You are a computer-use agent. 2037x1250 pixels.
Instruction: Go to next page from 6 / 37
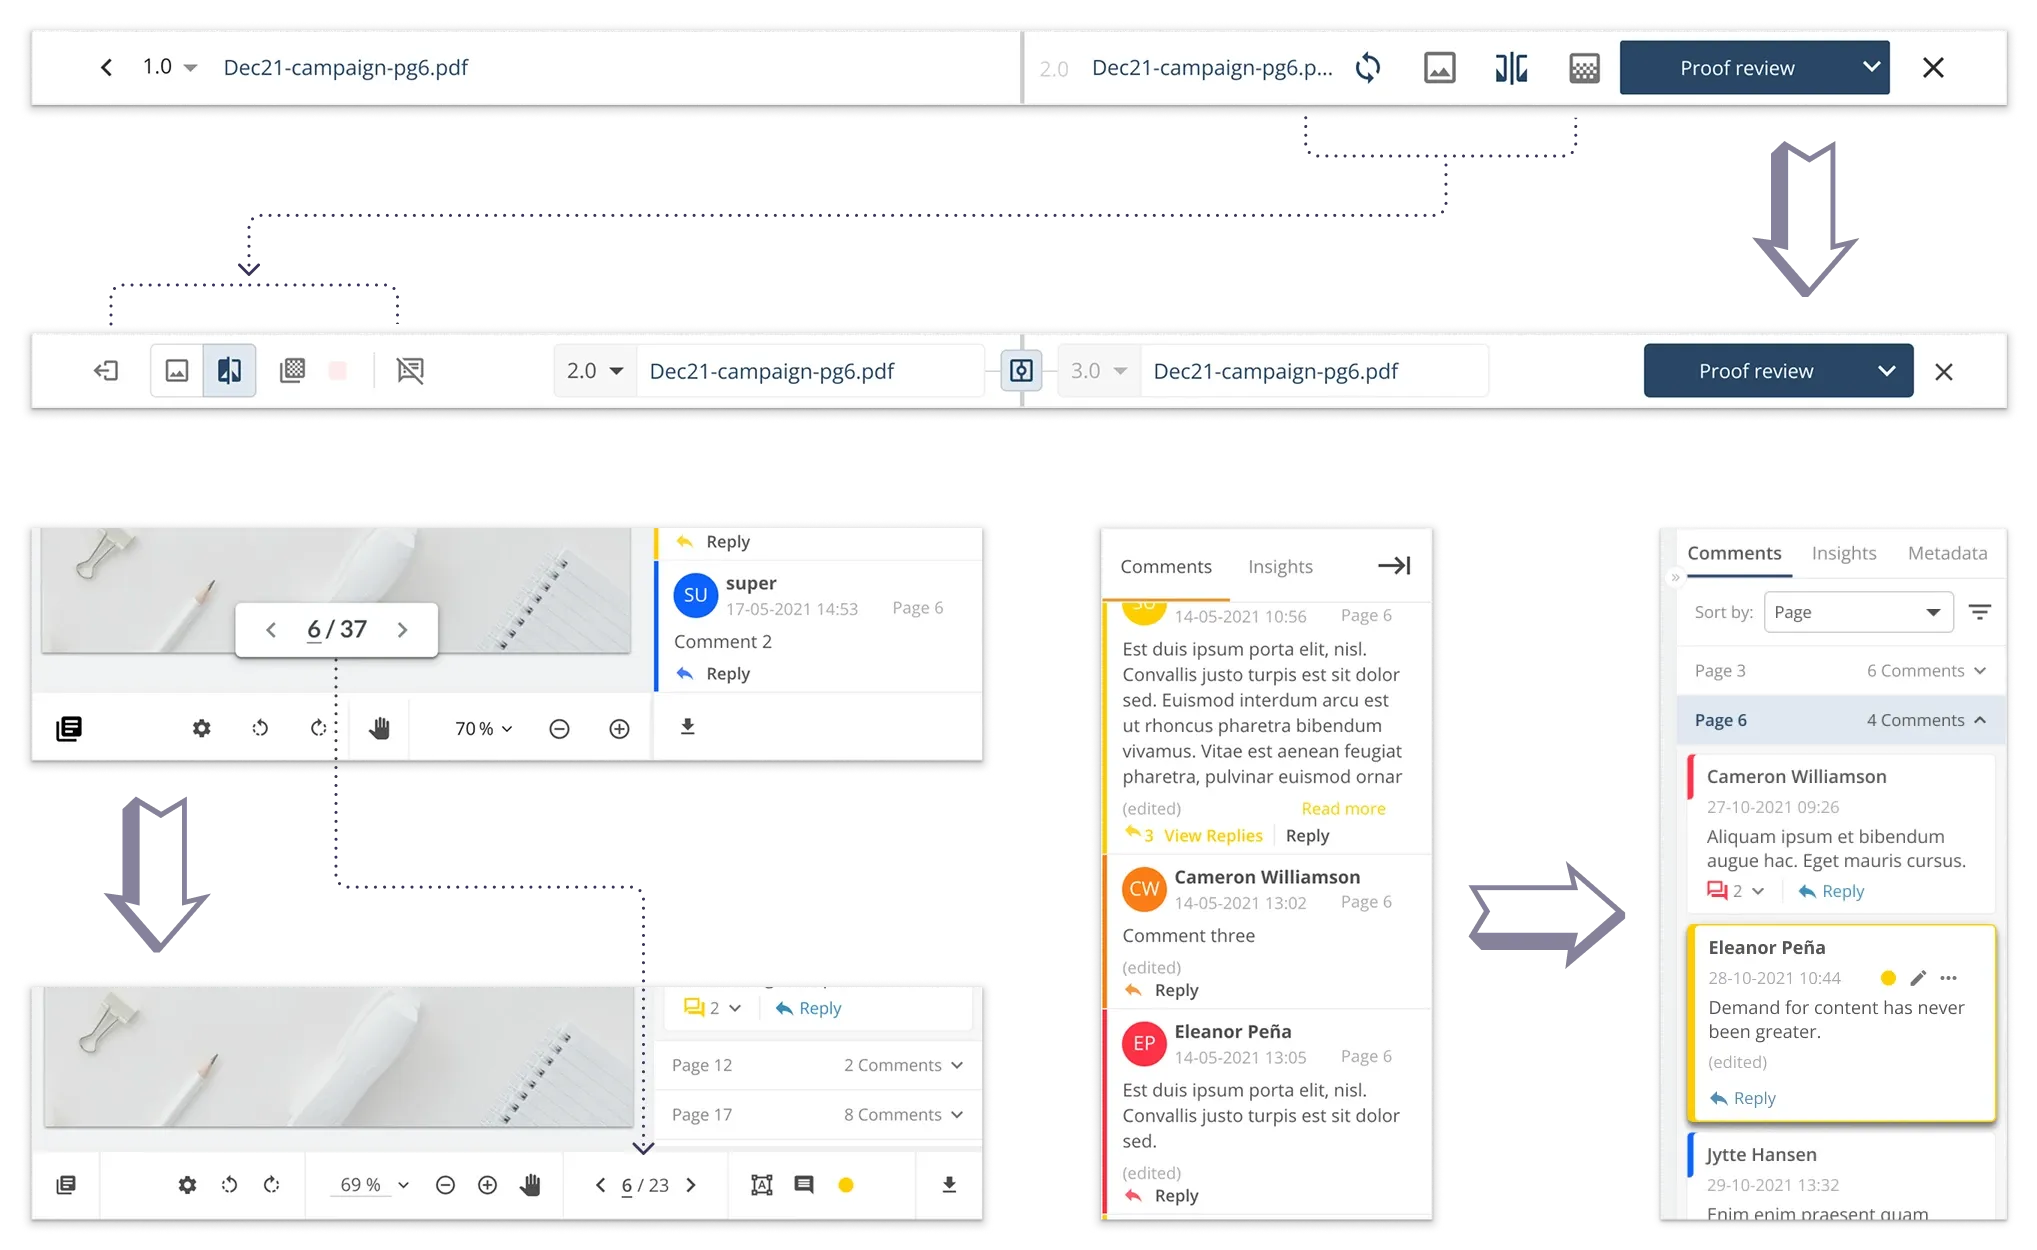click(x=402, y=630)
